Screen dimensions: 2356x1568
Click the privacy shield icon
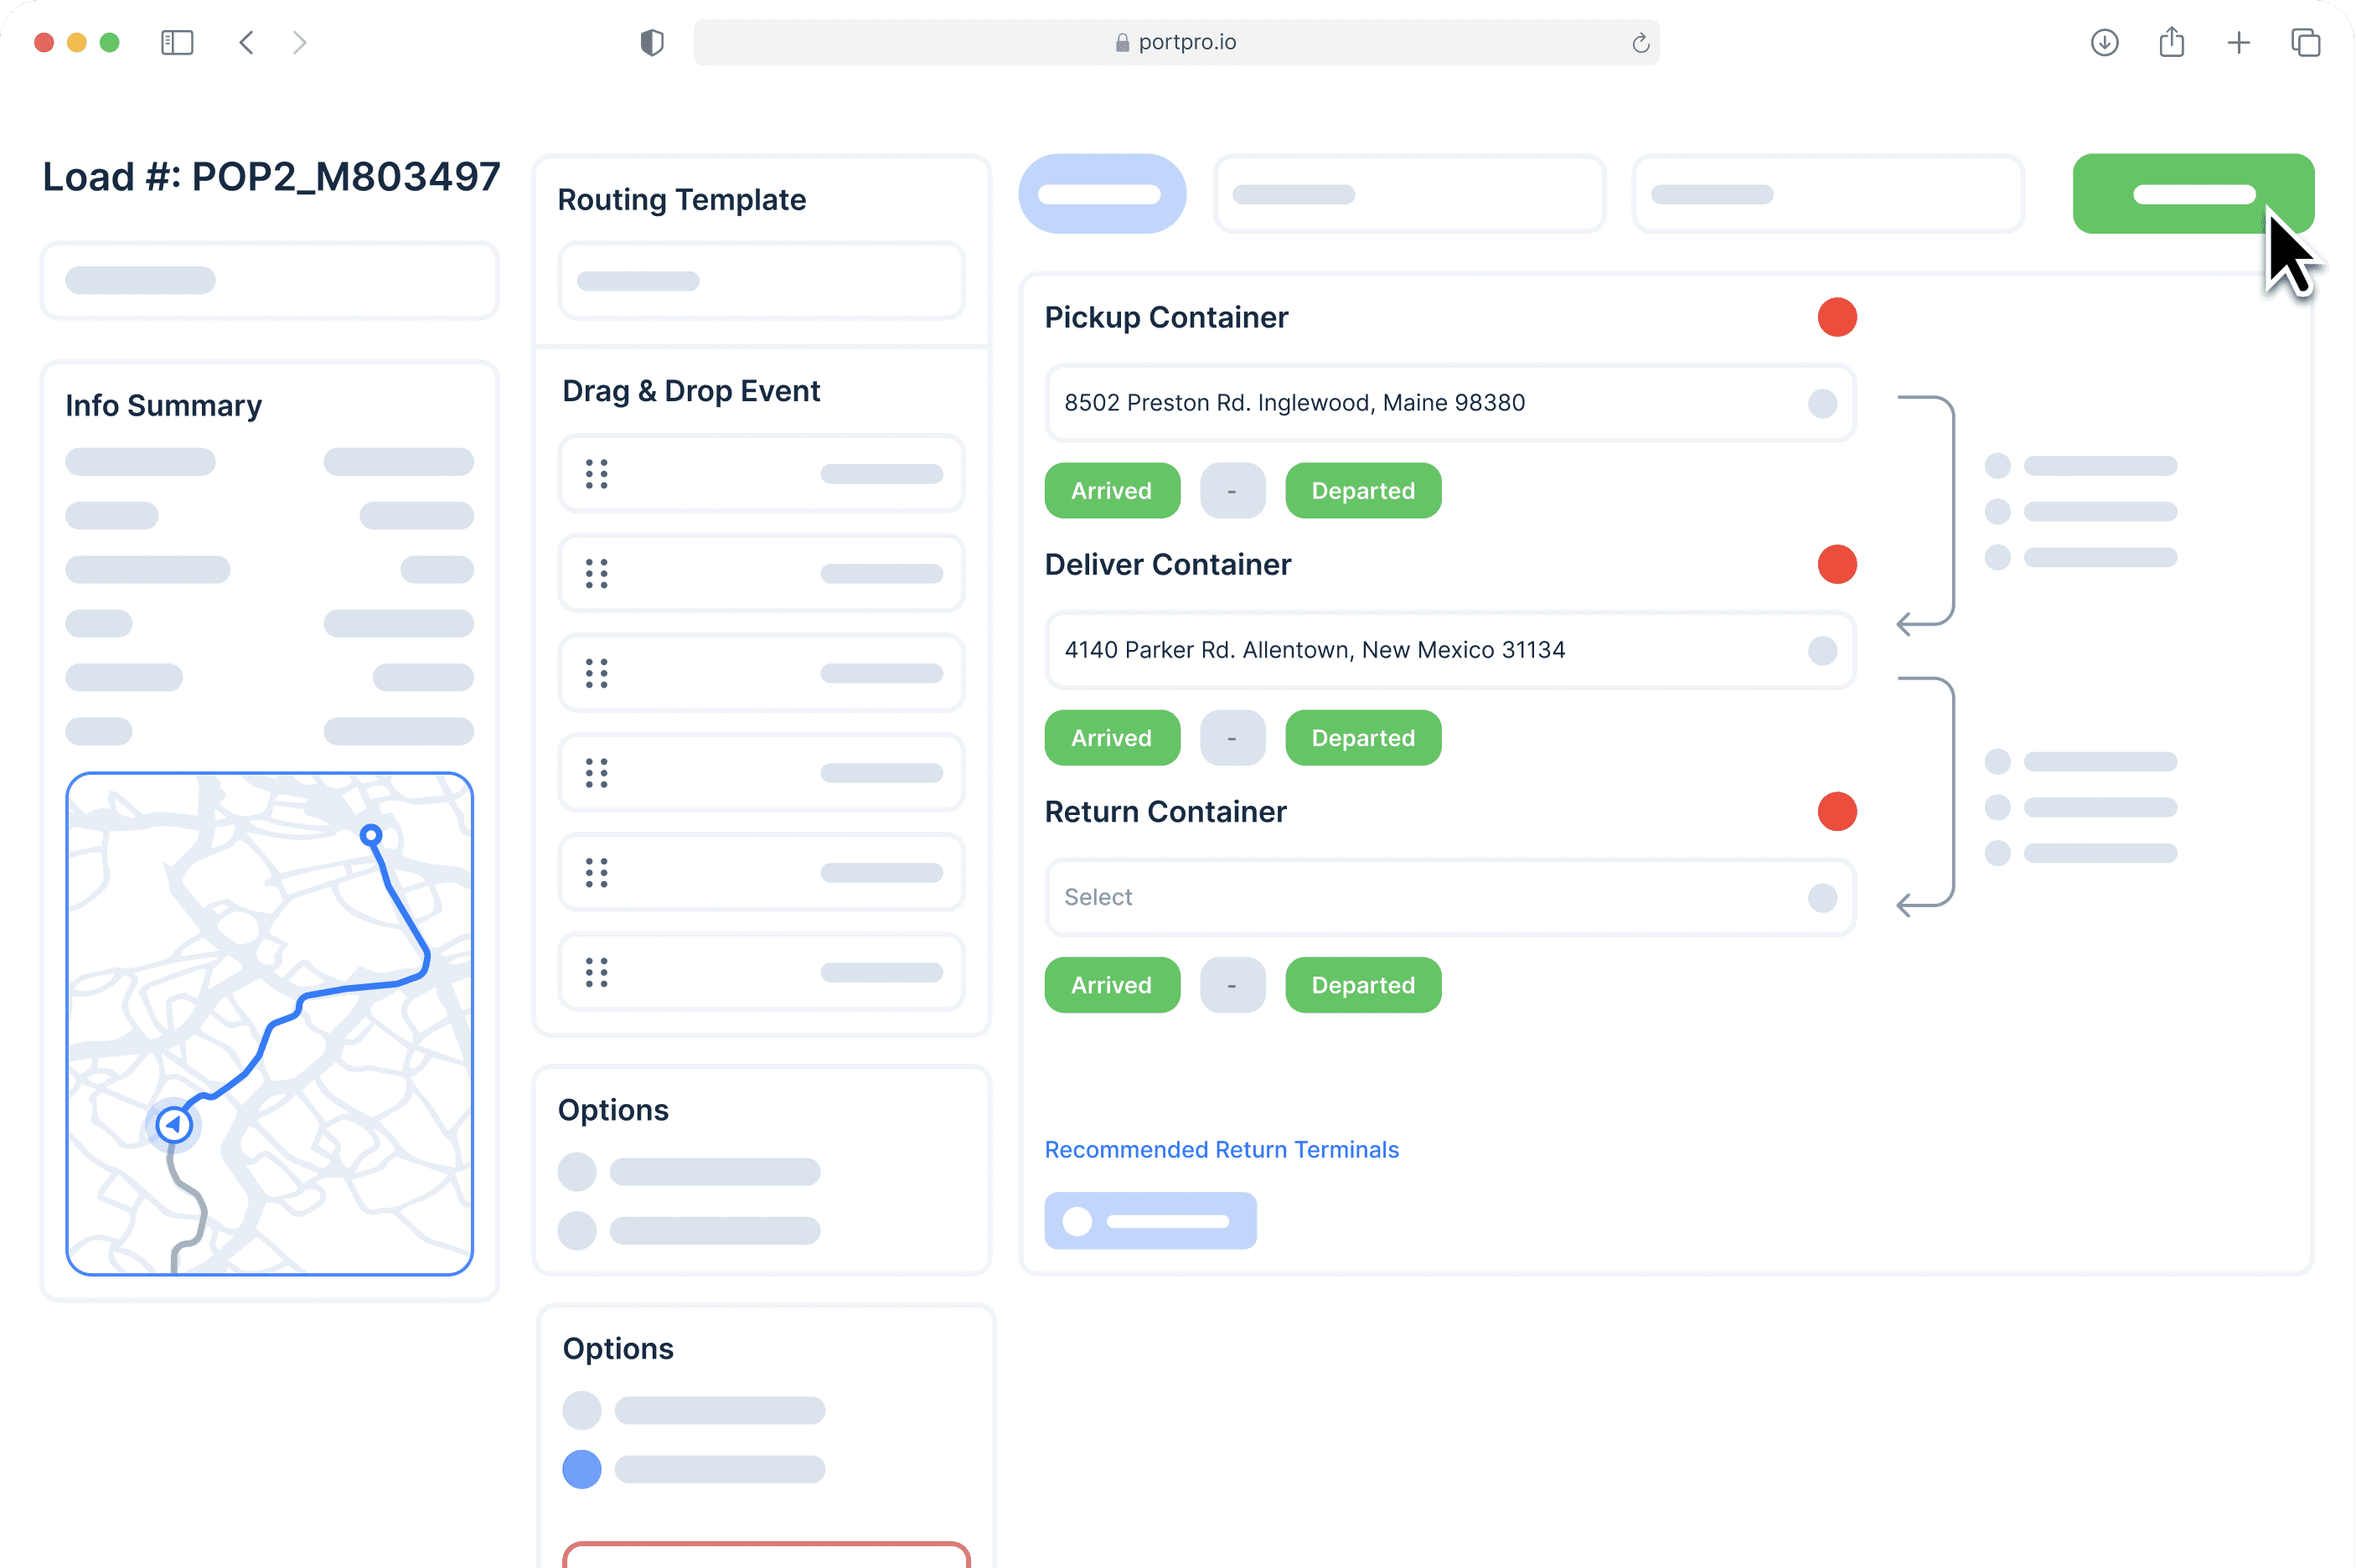point(652,42)
